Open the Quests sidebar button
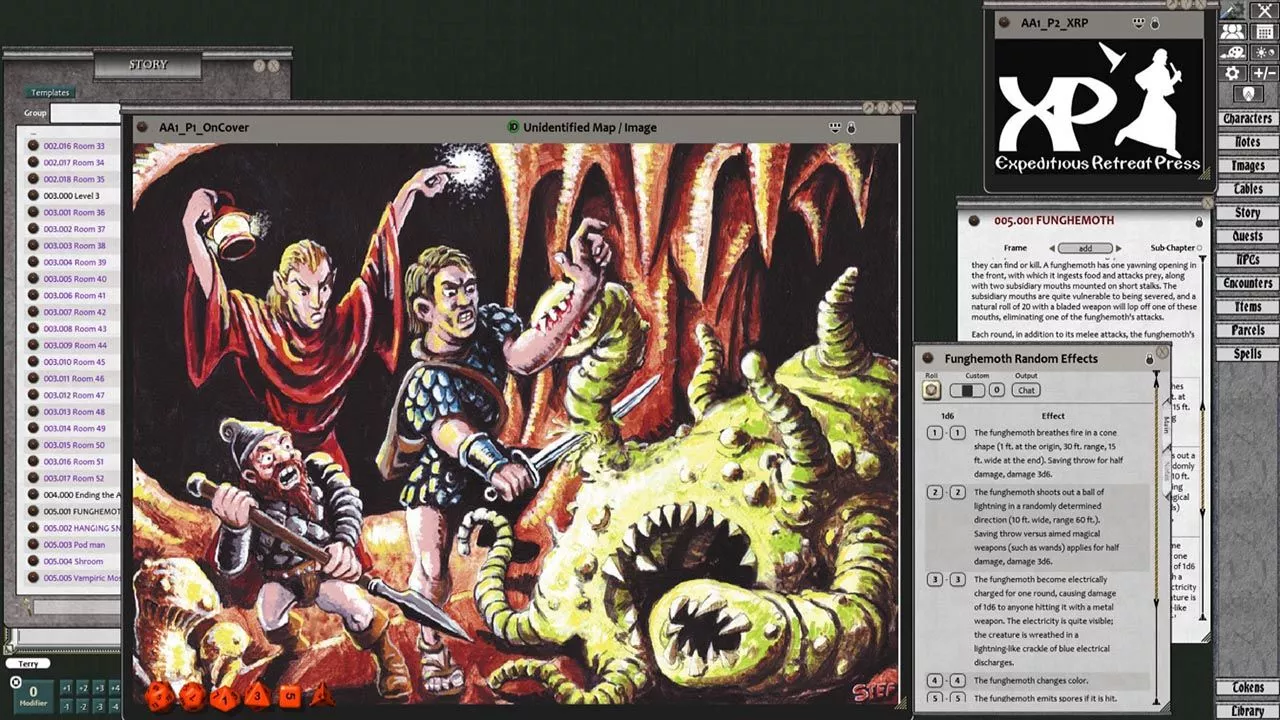Viewport: 1280px width, 720px height. click(1247, 237)
